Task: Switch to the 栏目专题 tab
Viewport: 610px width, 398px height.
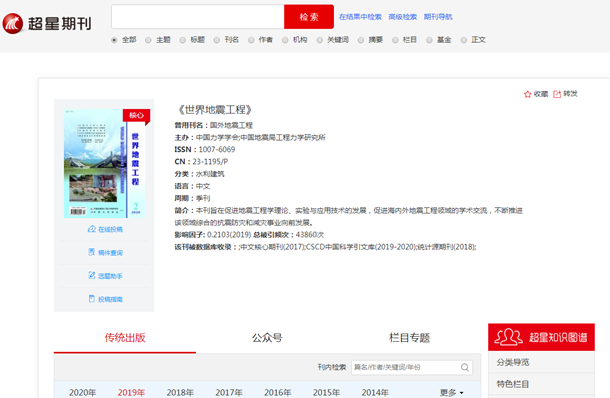Action: click(x=409, y=337)
